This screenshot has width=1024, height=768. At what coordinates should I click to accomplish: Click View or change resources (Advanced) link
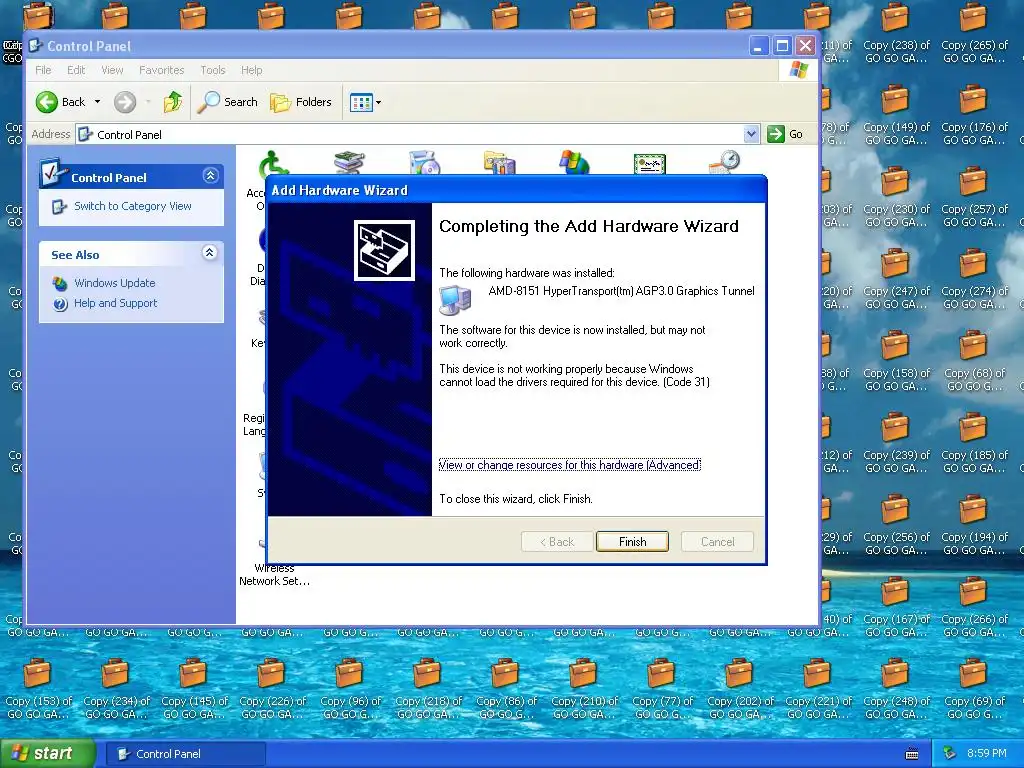(569, 465)
